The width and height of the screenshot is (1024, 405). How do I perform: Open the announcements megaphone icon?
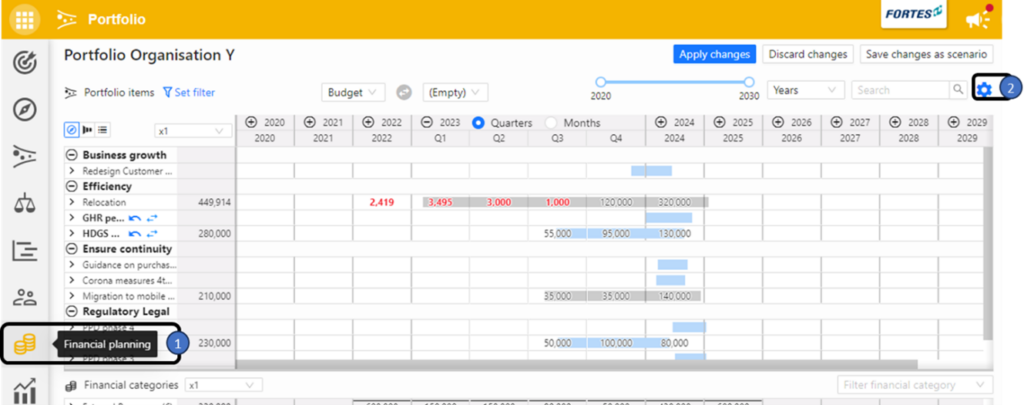tap(978, 20)
